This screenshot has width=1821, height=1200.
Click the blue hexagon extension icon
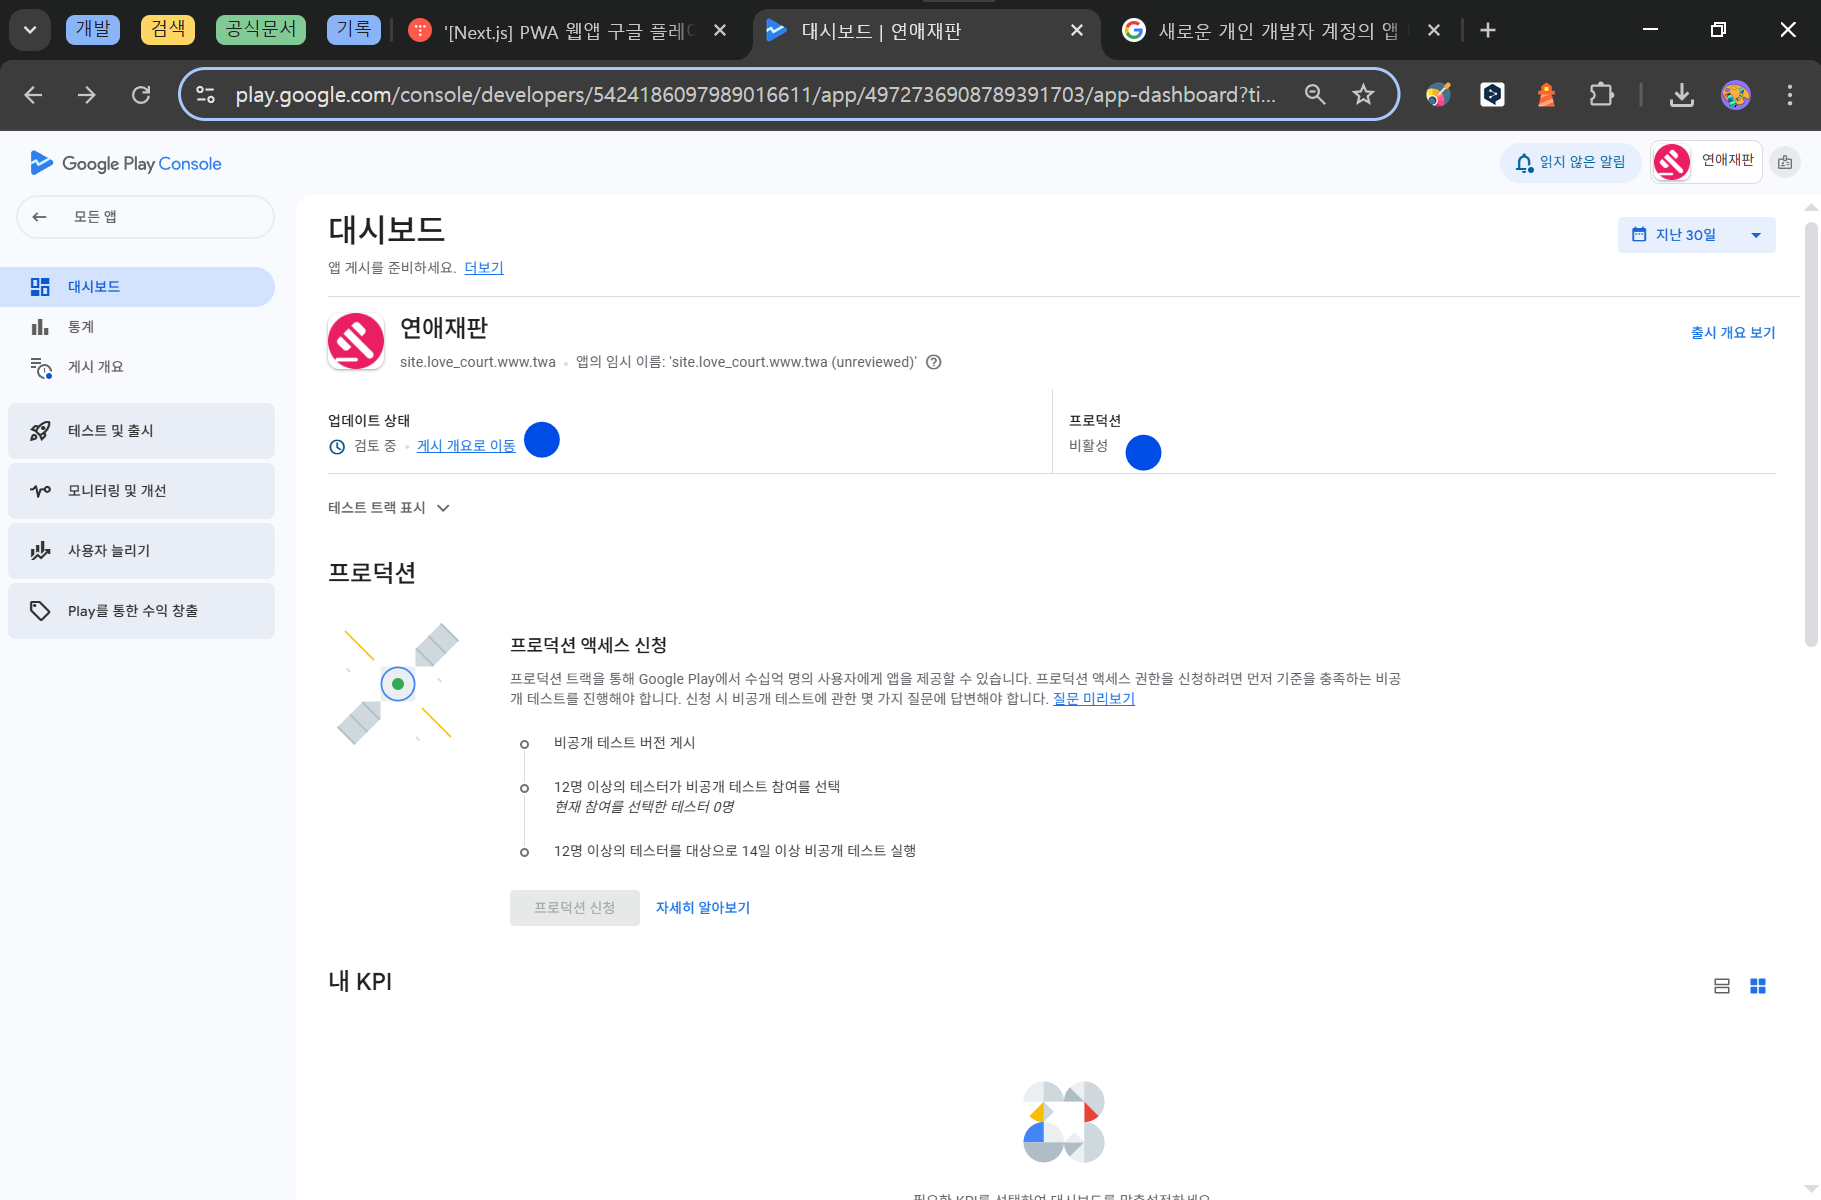click(x=1493, y=95)
